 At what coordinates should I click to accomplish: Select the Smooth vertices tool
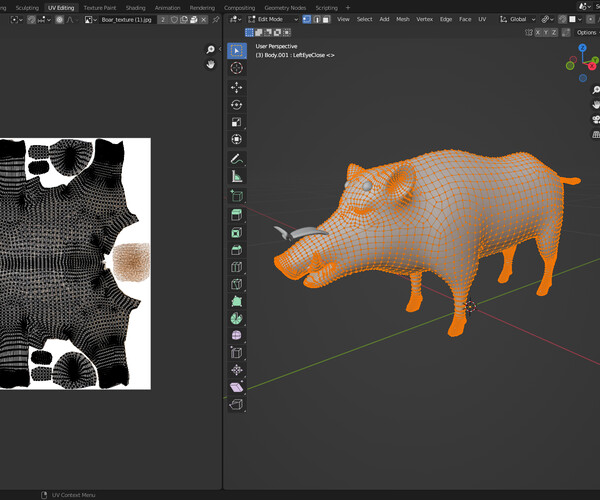236,336
